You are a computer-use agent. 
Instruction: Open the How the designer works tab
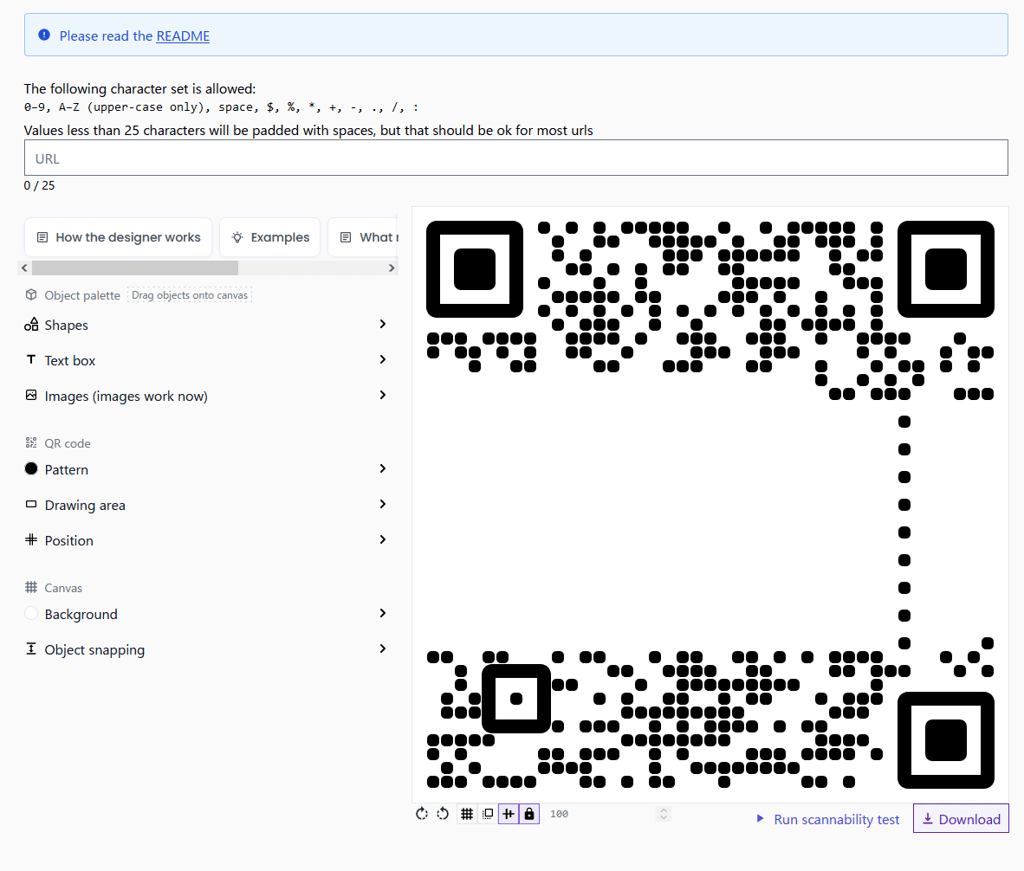click(x=118, y=237)
